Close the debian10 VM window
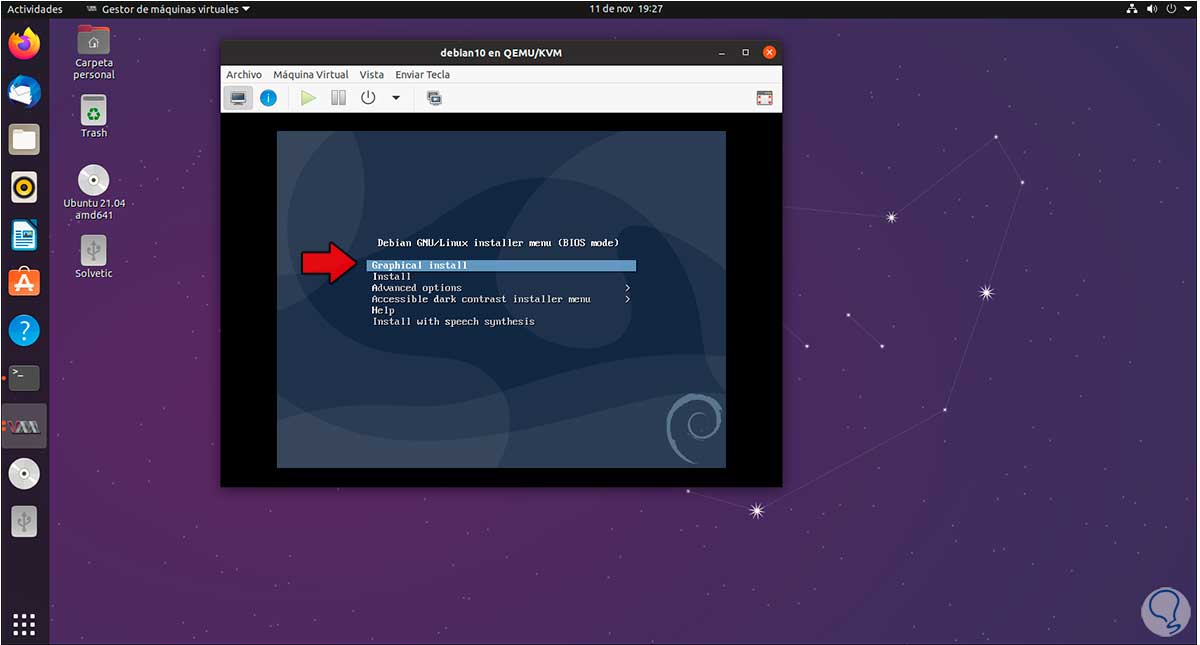This screenshot has width=1200, height=645. click(769, 52)
